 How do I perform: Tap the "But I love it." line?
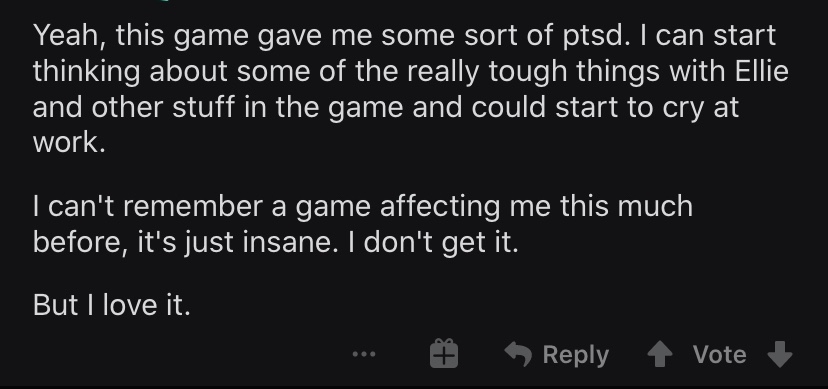tap(111, 305)
